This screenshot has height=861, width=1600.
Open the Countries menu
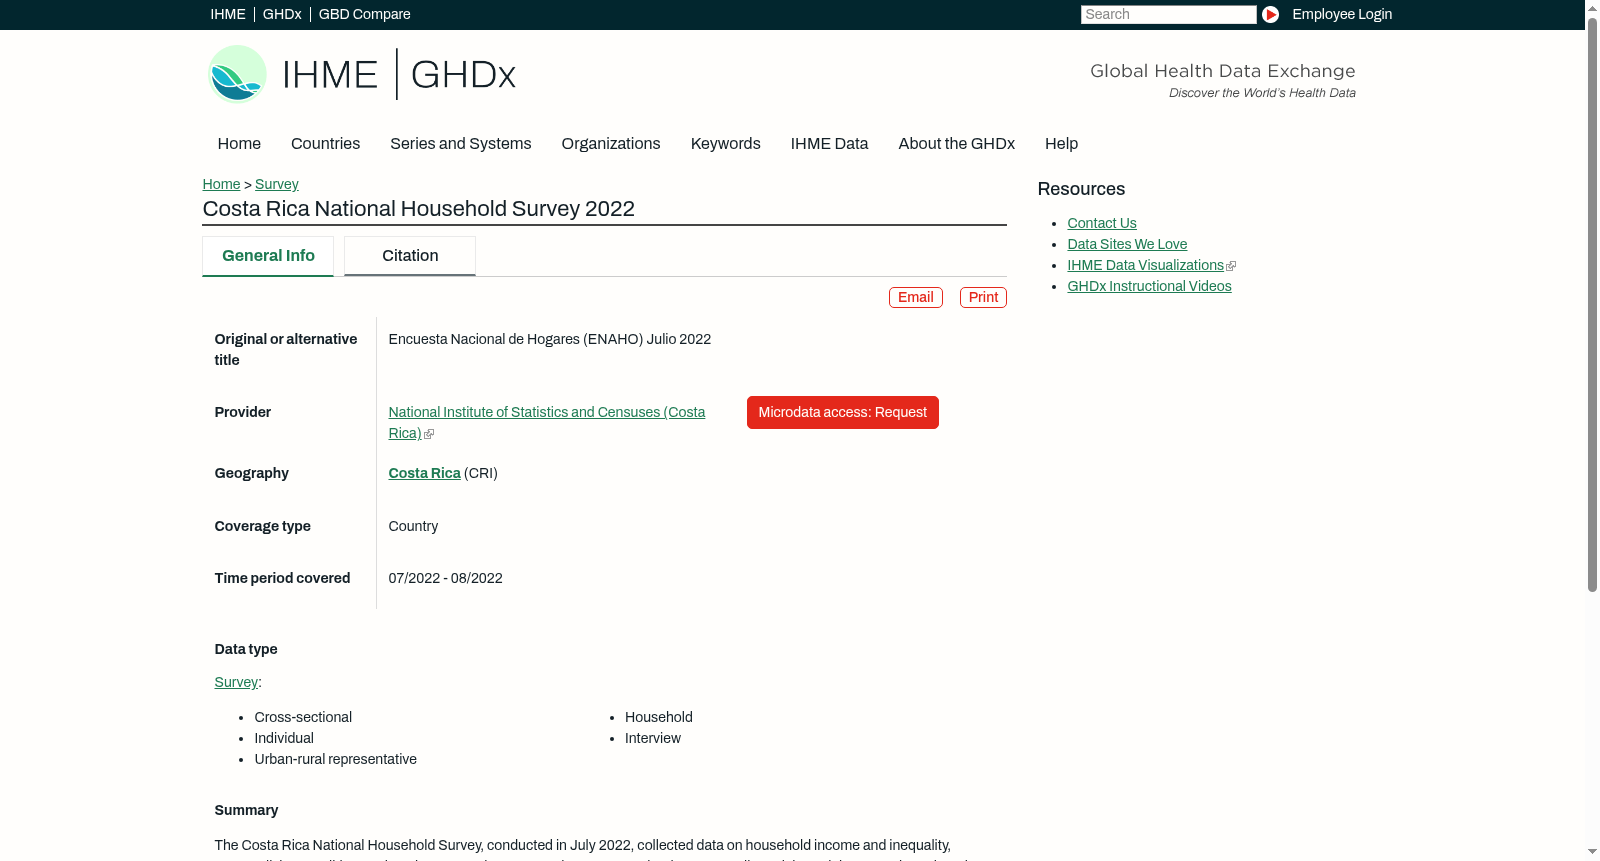325,144
